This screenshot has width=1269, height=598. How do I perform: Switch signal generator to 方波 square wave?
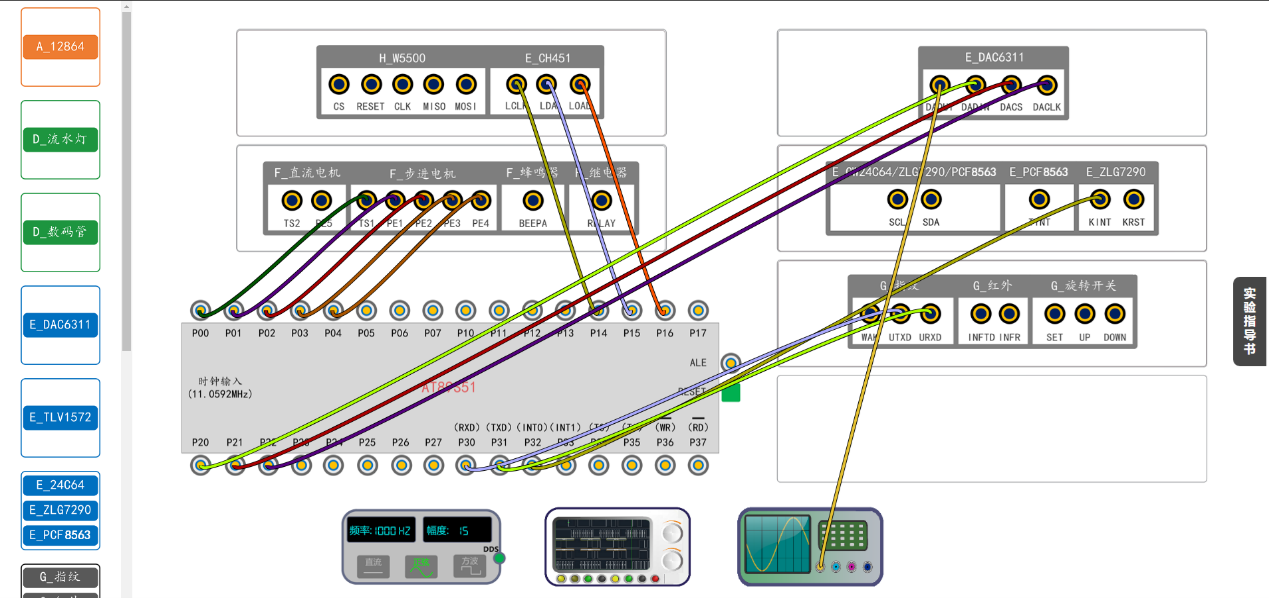(x=469, y=566)
